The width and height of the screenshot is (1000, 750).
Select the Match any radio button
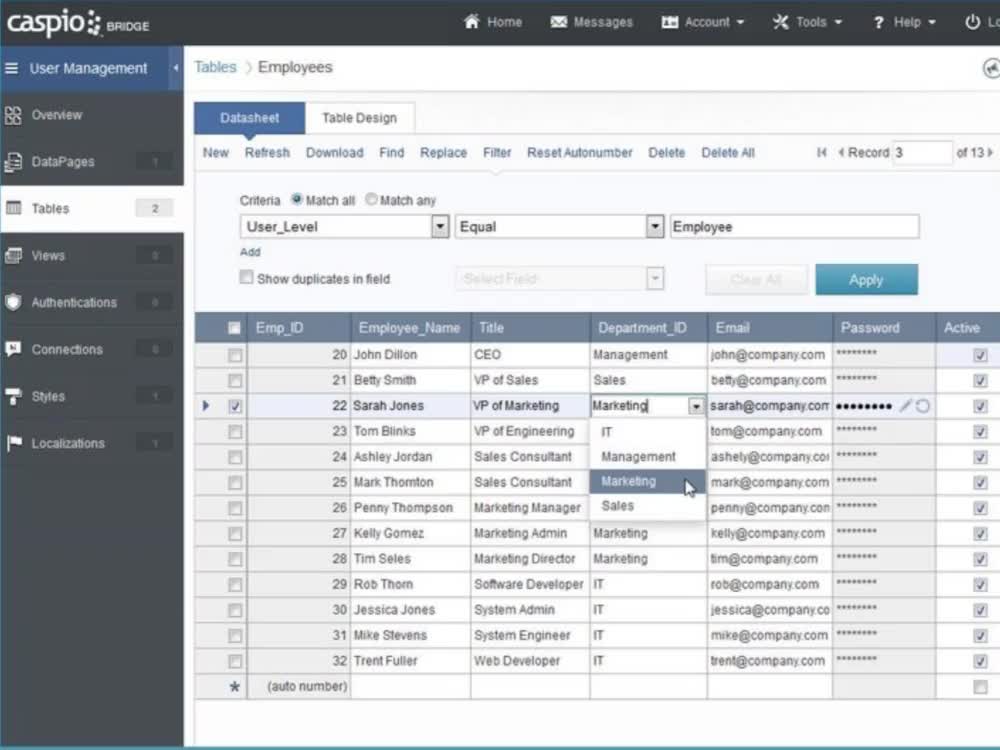tap(371, 199)
